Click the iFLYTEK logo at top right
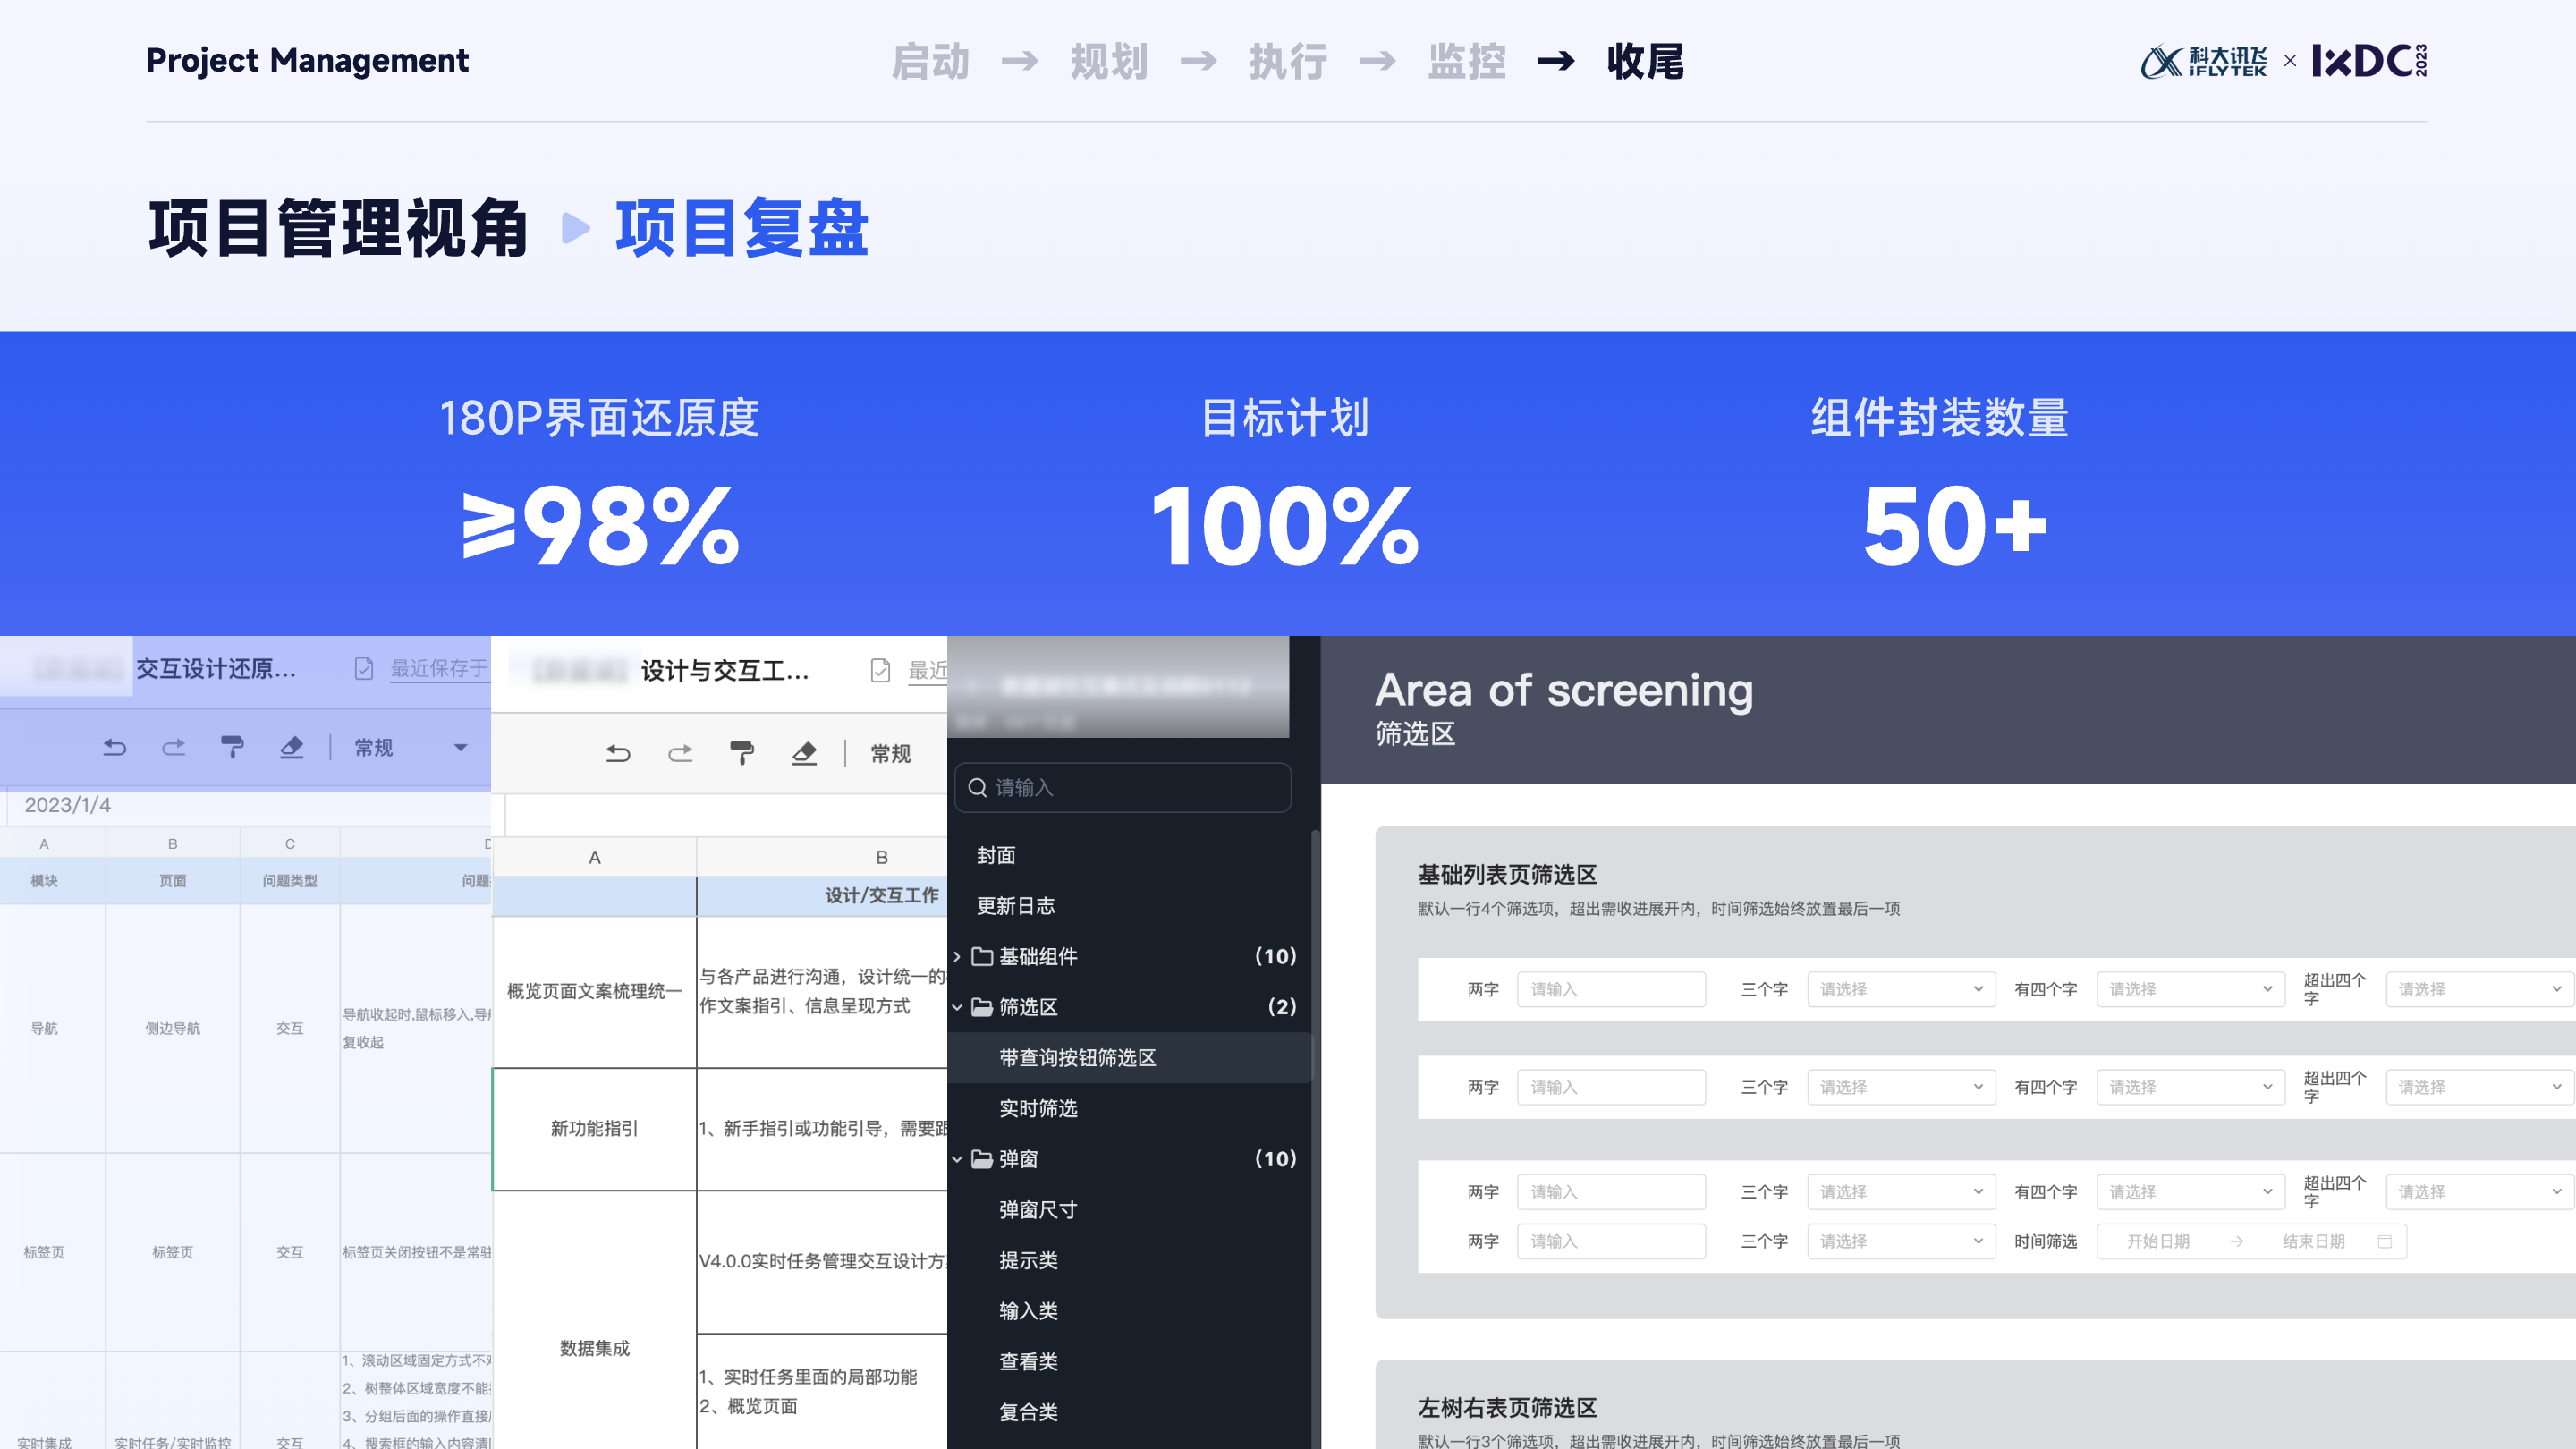The height and width of the screenshot is (1449, 2576). [2204, 62]
